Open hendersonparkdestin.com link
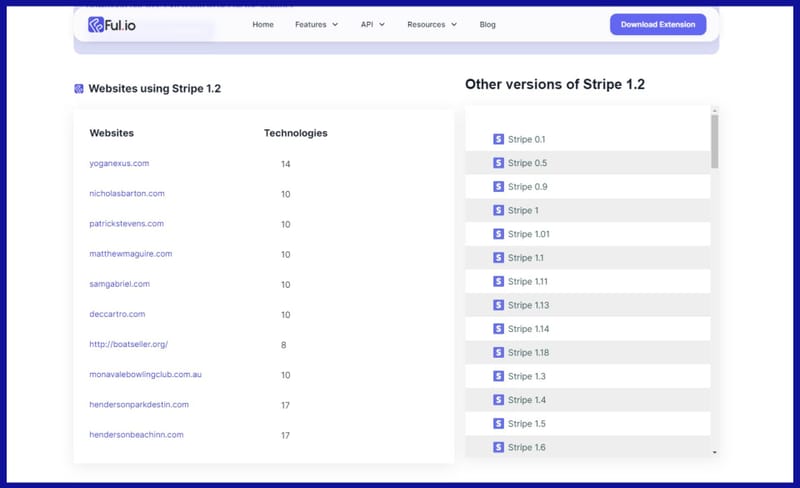The height and width of the screenshot is (488, 800). coord(139,404)
